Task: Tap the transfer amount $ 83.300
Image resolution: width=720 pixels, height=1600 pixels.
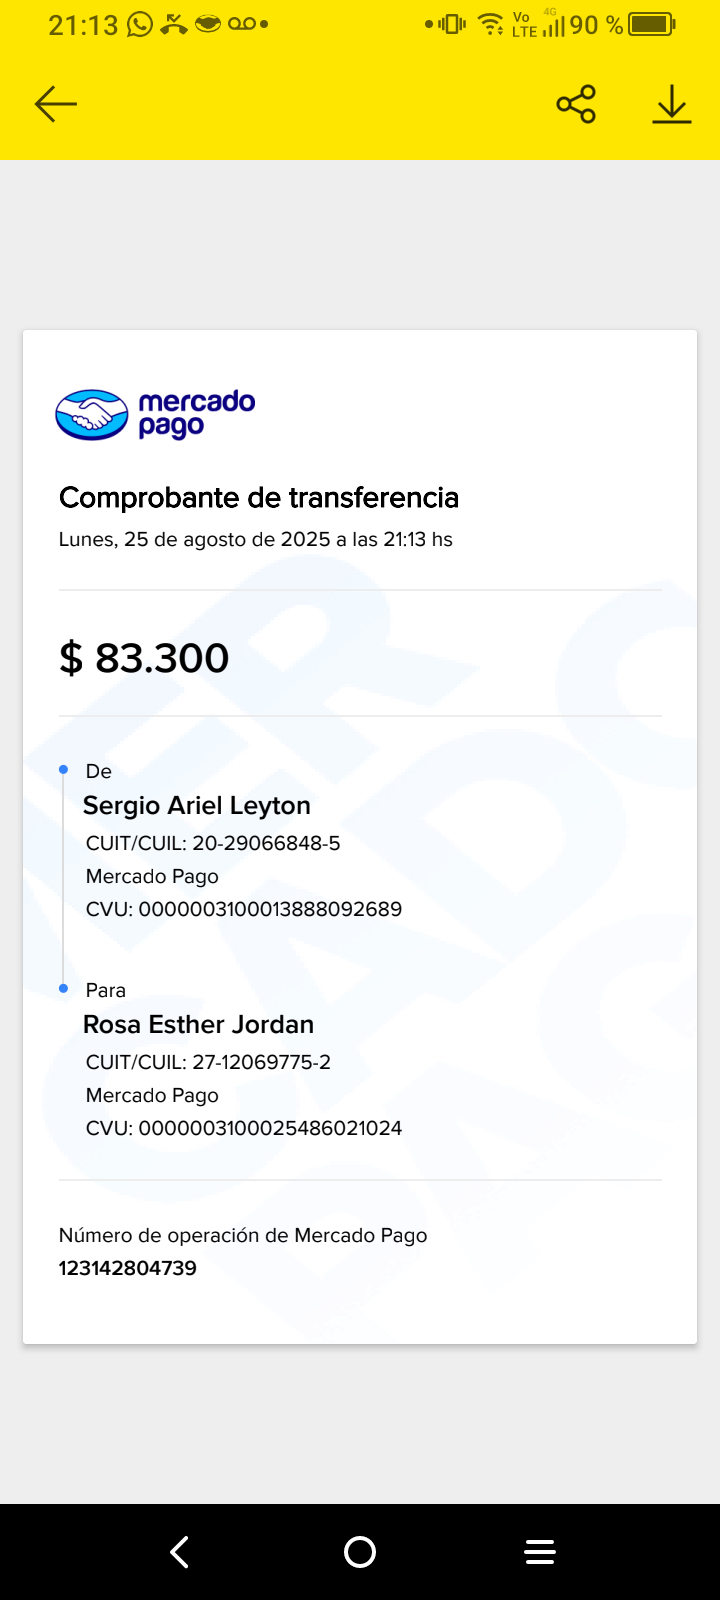Action: [145, 658]
